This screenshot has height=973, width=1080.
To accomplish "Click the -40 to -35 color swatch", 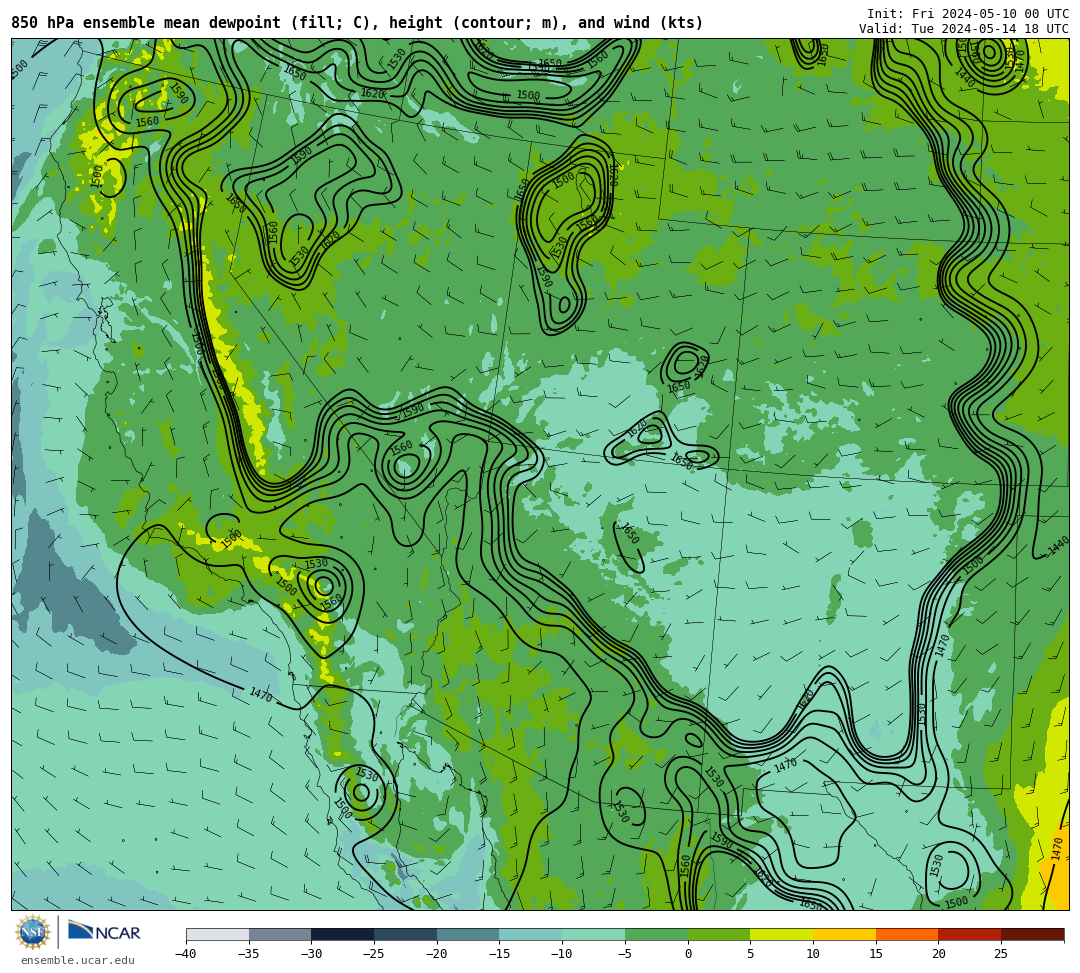I will (x=218, y=934).
